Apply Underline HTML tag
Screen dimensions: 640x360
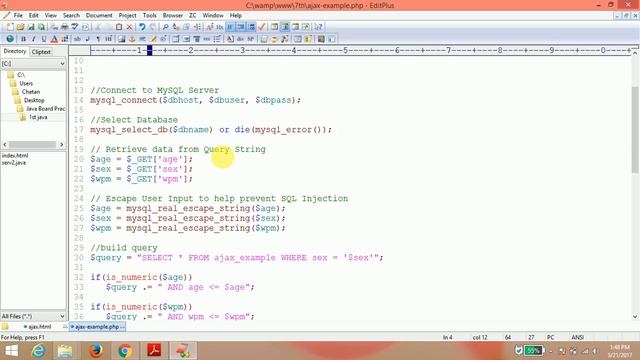click(44, 39)
